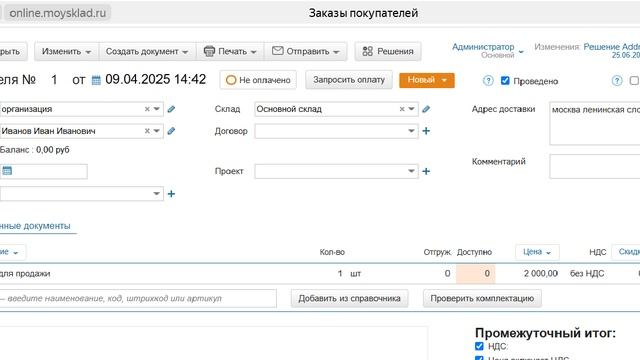Edit Основной склад with pencil icon
The width and height of the screenshot is (640, 360).
click(426, 109)
